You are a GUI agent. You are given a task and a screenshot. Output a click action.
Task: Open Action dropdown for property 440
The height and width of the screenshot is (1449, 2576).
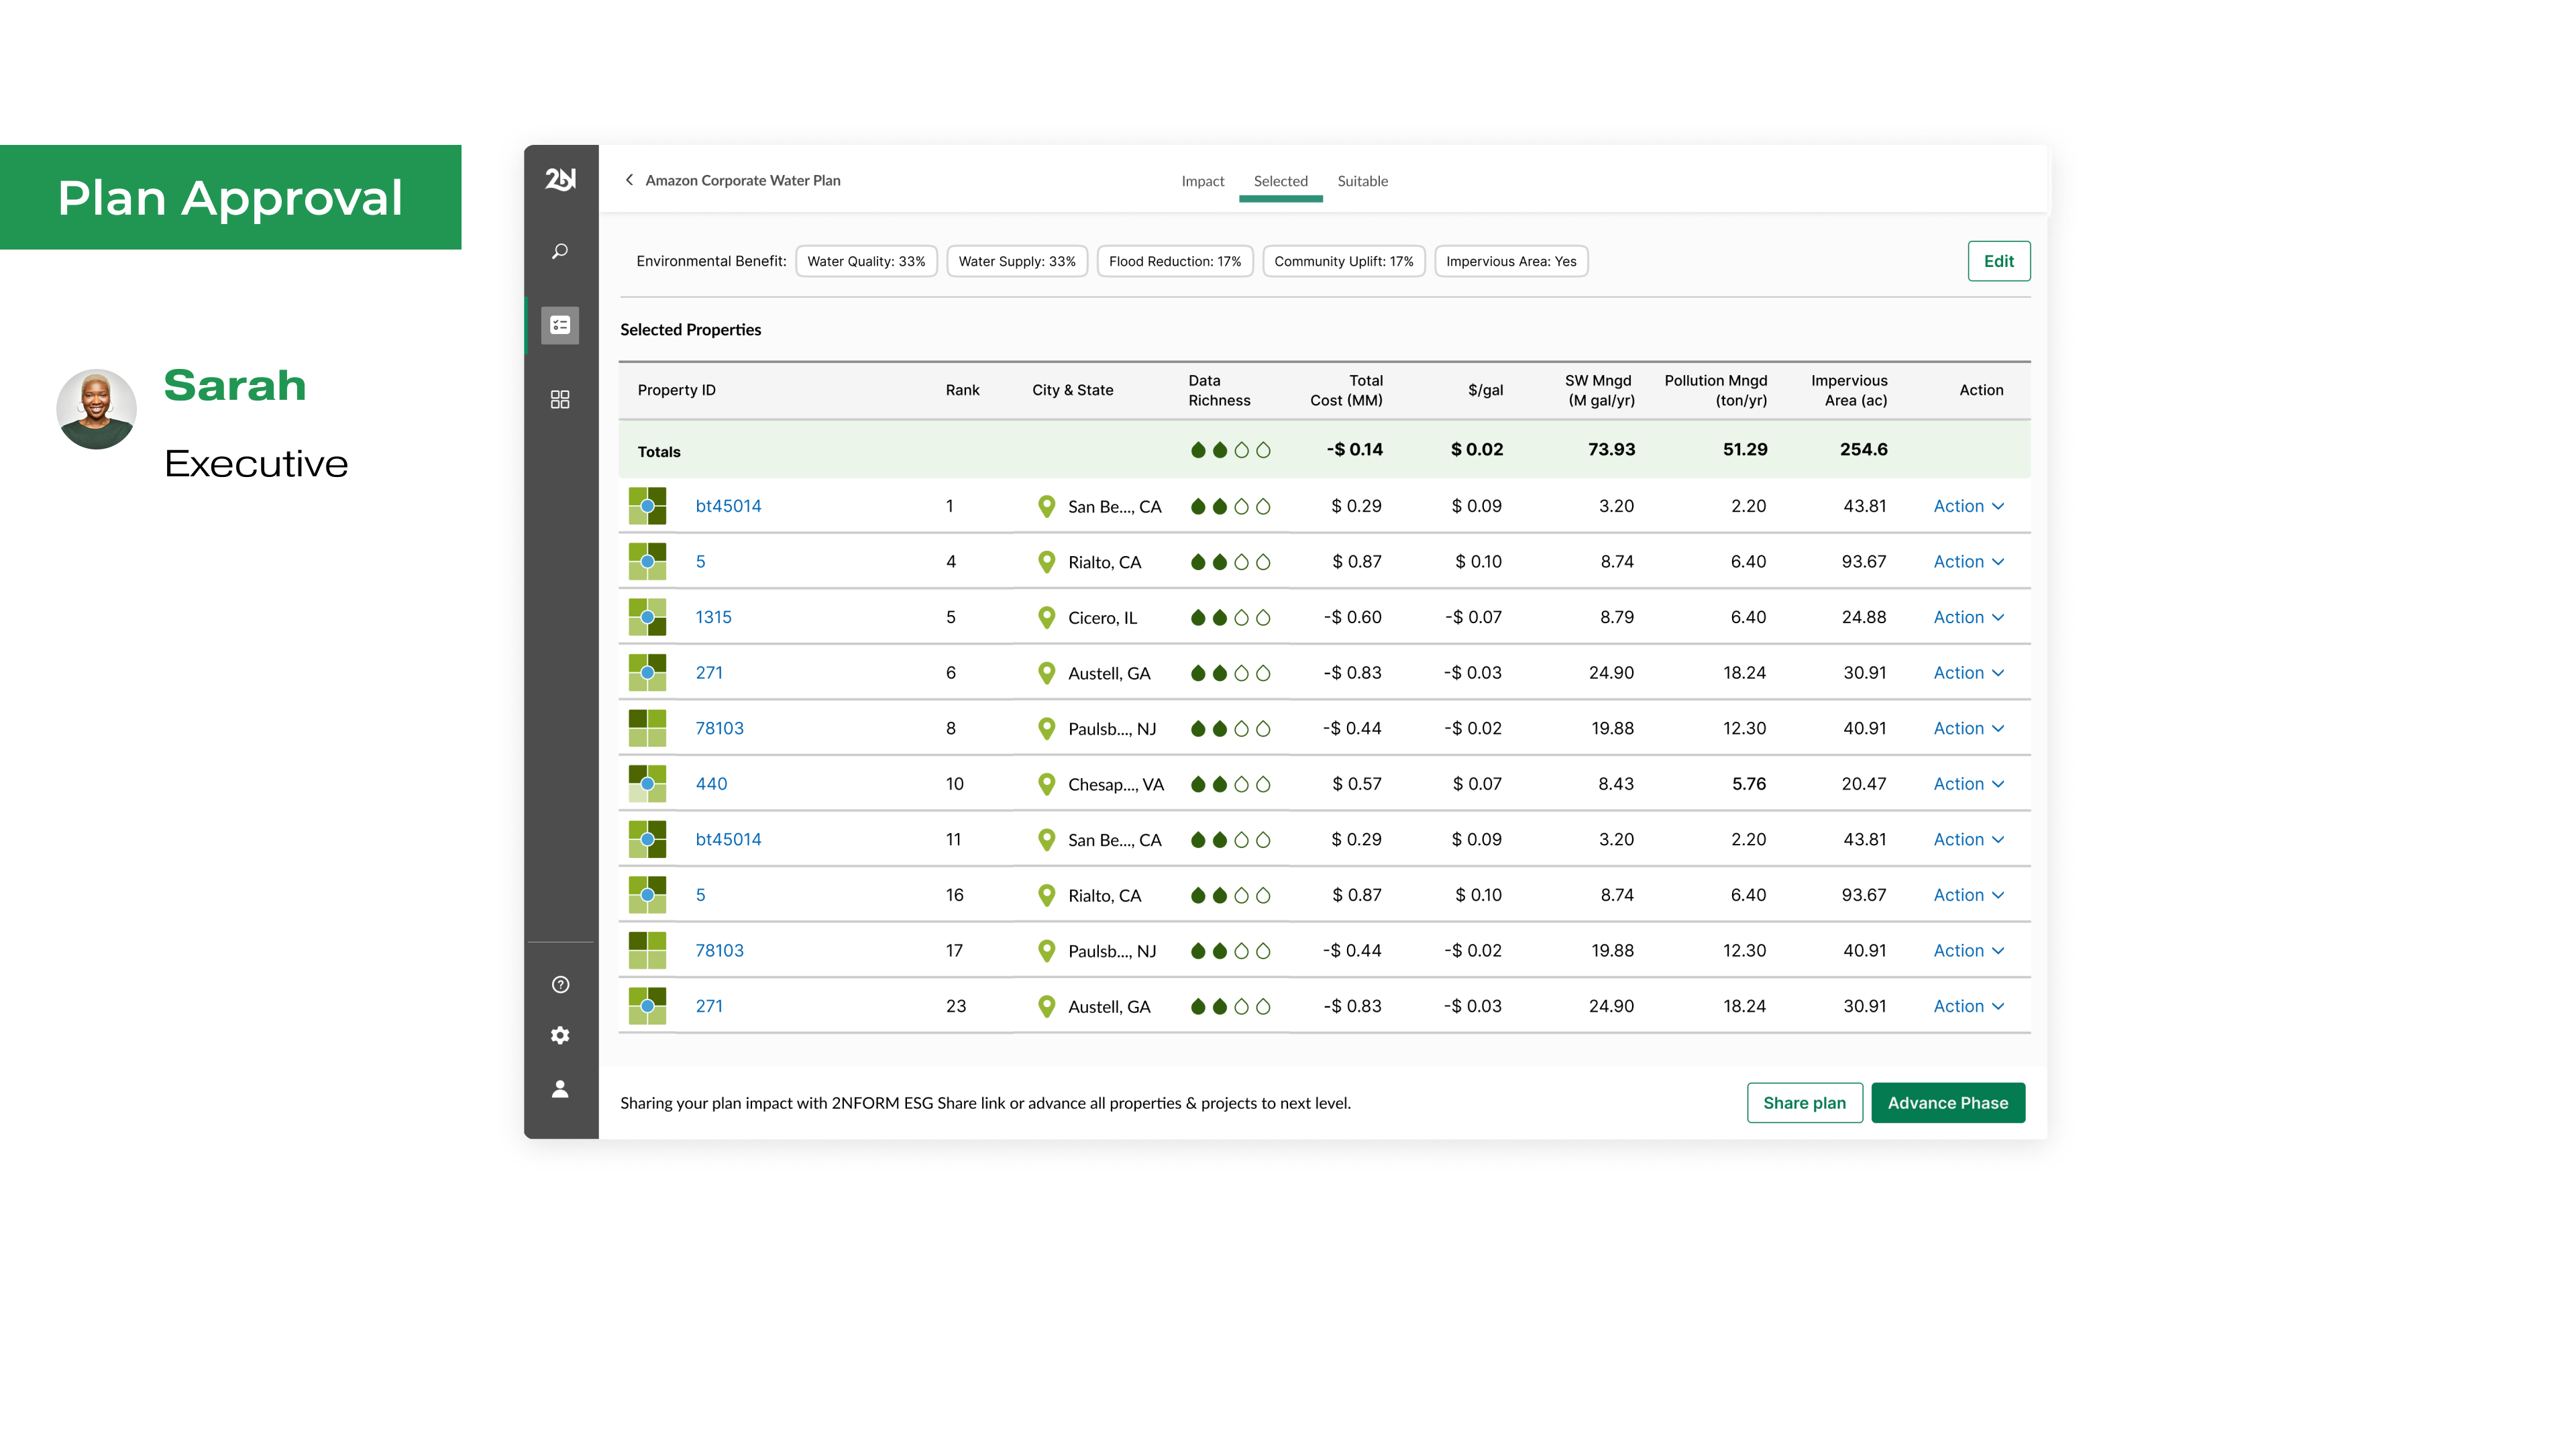click(1968, 784)
